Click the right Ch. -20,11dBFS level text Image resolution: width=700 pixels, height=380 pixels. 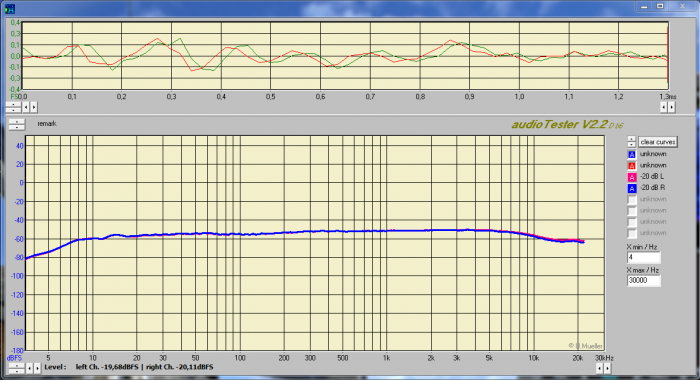180,367
